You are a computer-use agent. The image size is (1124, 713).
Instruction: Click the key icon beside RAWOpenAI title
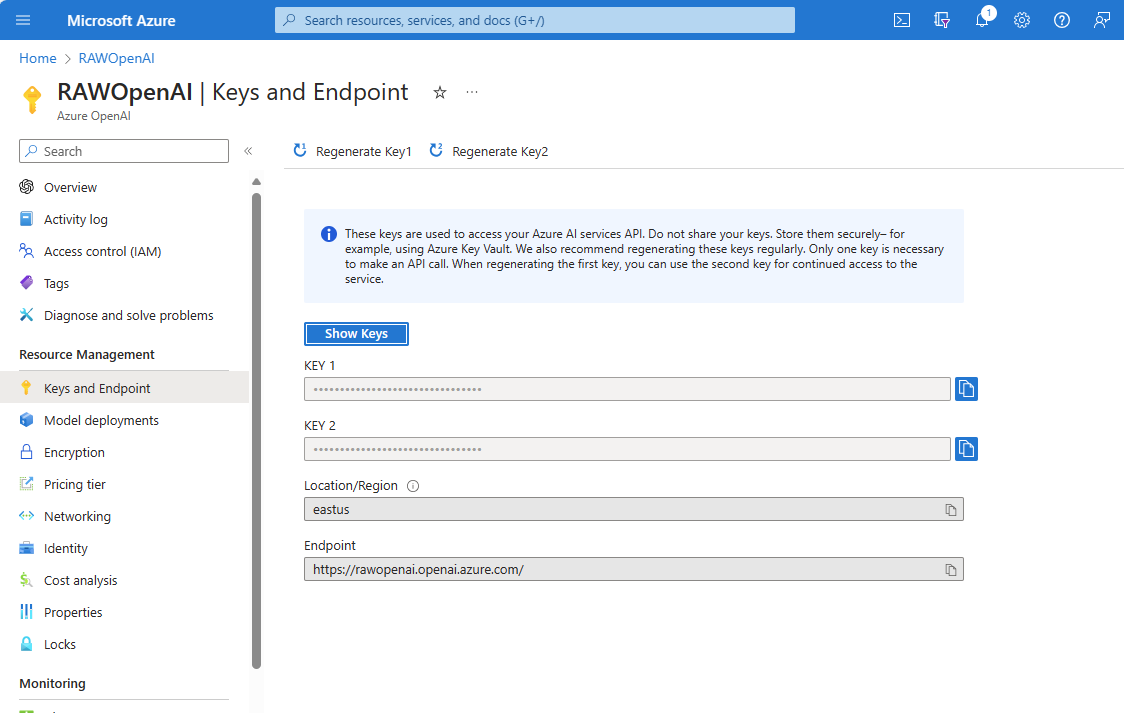(x=32, y=100)
